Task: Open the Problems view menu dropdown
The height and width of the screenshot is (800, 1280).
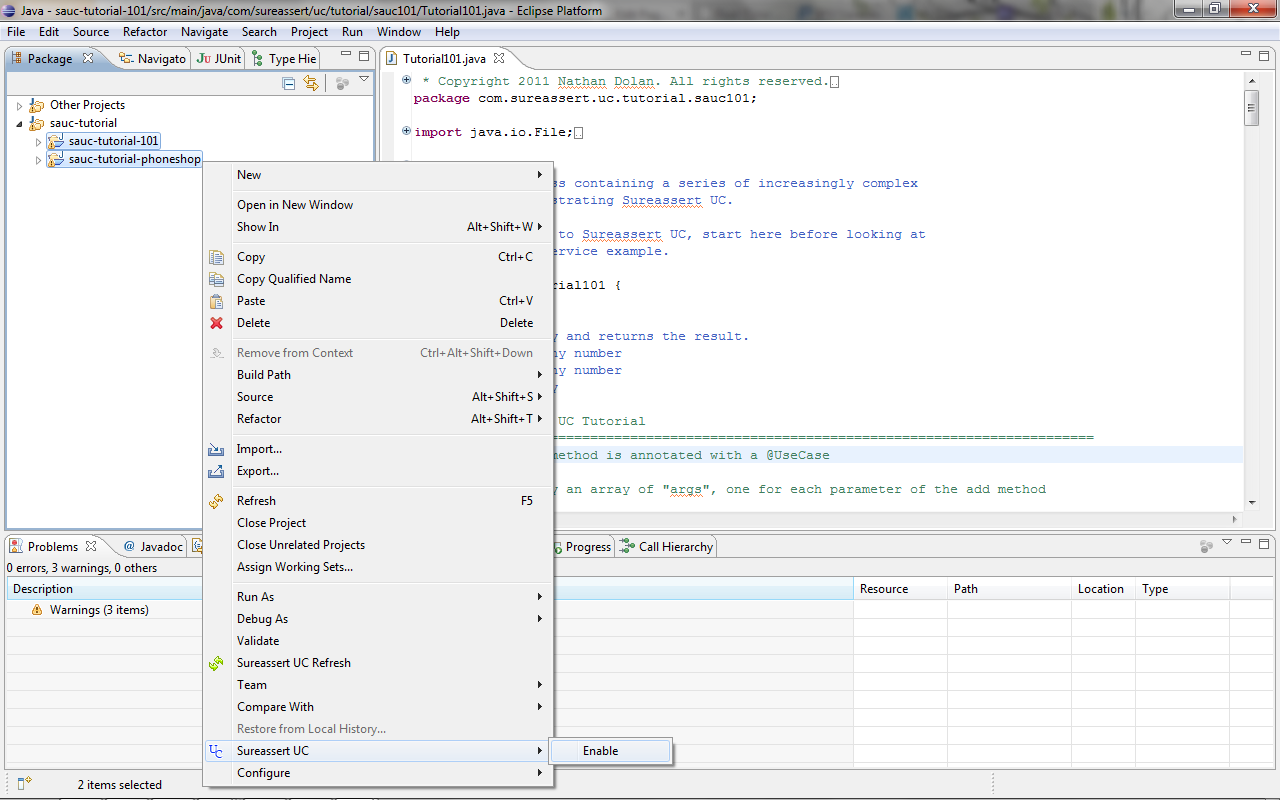Action: point(1227,543)
